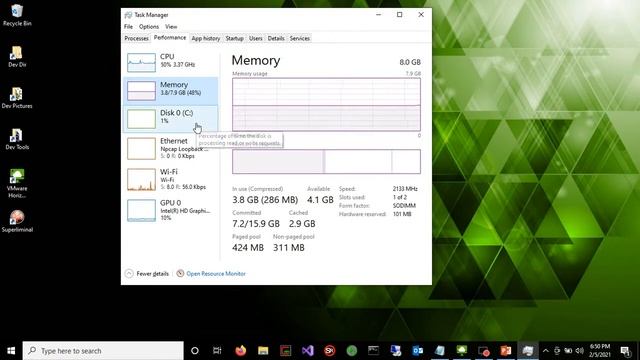Open Visual Studio from the taskbar

pos(308,351)
